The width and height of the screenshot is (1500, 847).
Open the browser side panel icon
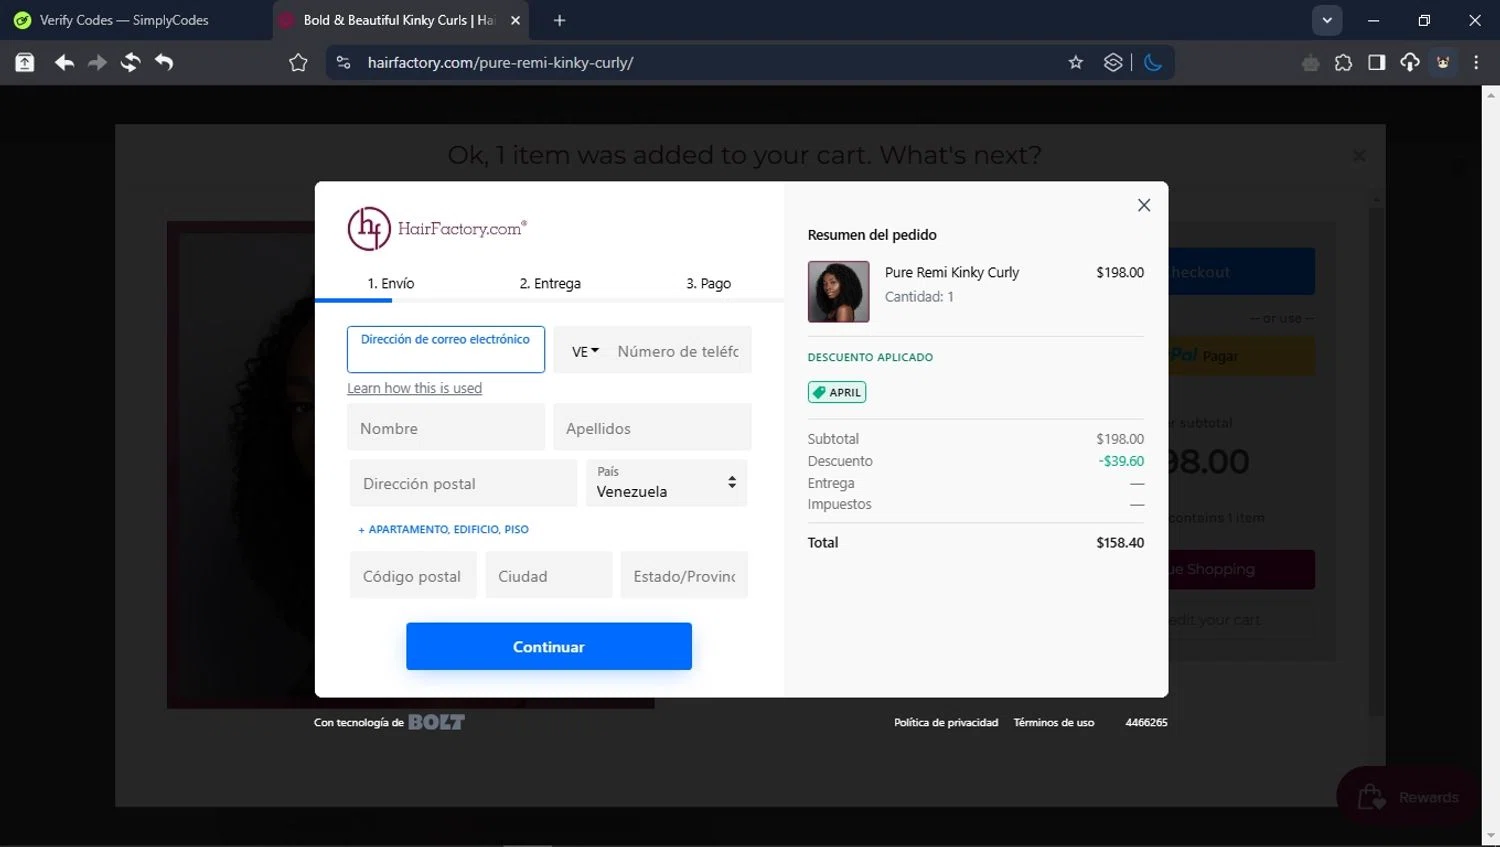point(1377,63)
